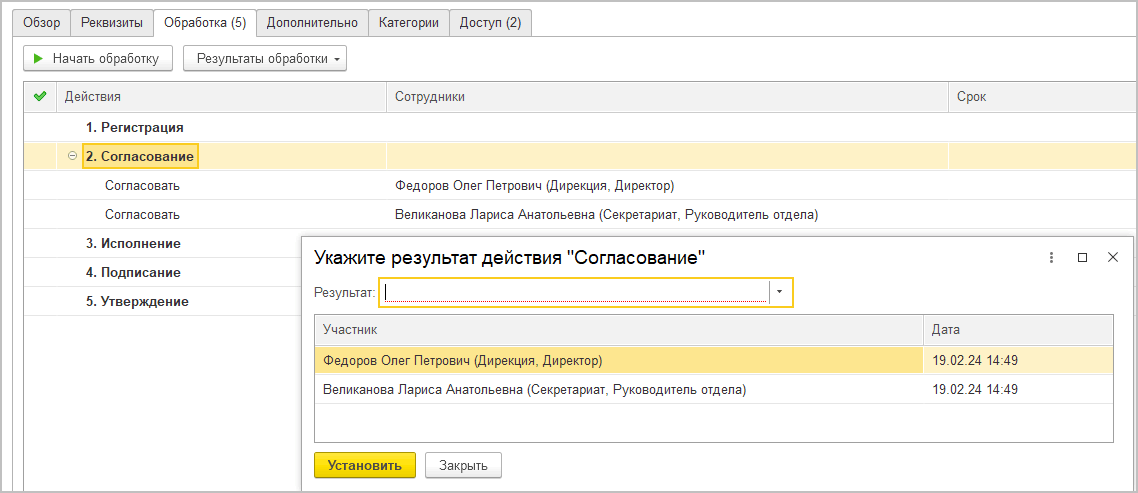Open the 'Доступ (2)' tab
The height and width of the screenshot is (493, 1138).
tap(490, 22)
